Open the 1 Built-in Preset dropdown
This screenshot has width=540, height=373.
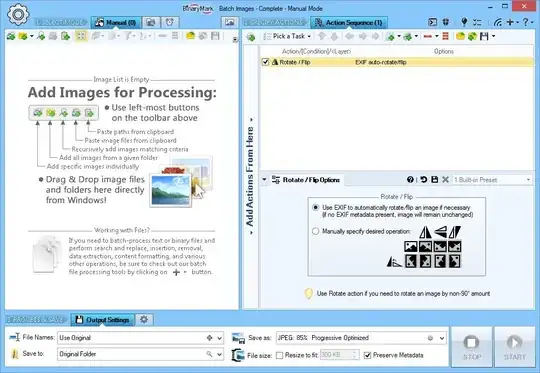pyautogui.click(x=492, y=180)
